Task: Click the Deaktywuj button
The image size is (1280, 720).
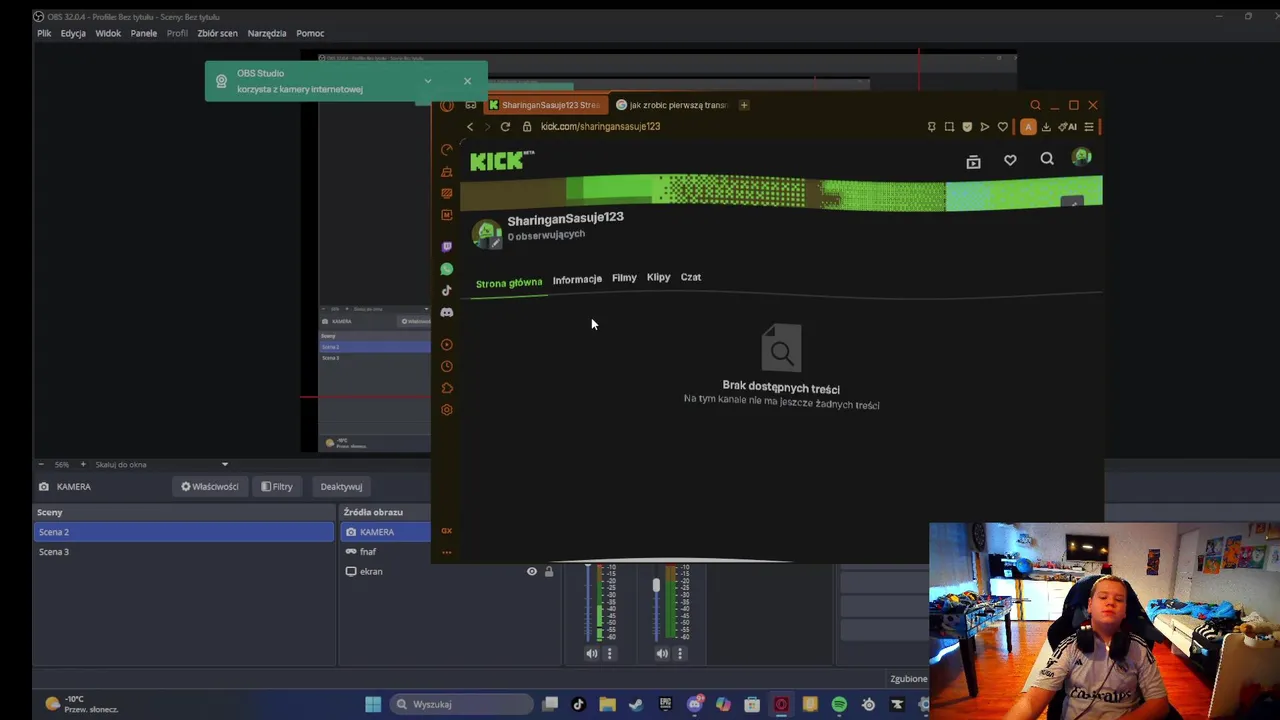Action: [341, 486]
